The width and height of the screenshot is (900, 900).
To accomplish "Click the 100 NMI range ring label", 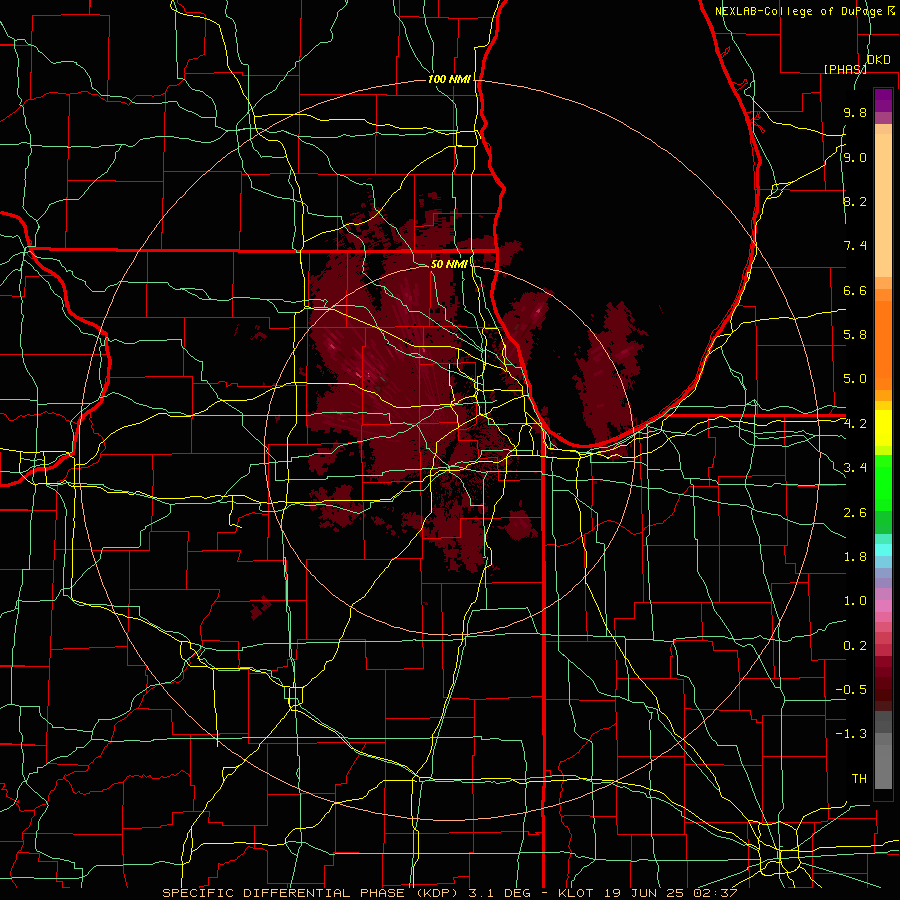I will [x=449, y=79].
